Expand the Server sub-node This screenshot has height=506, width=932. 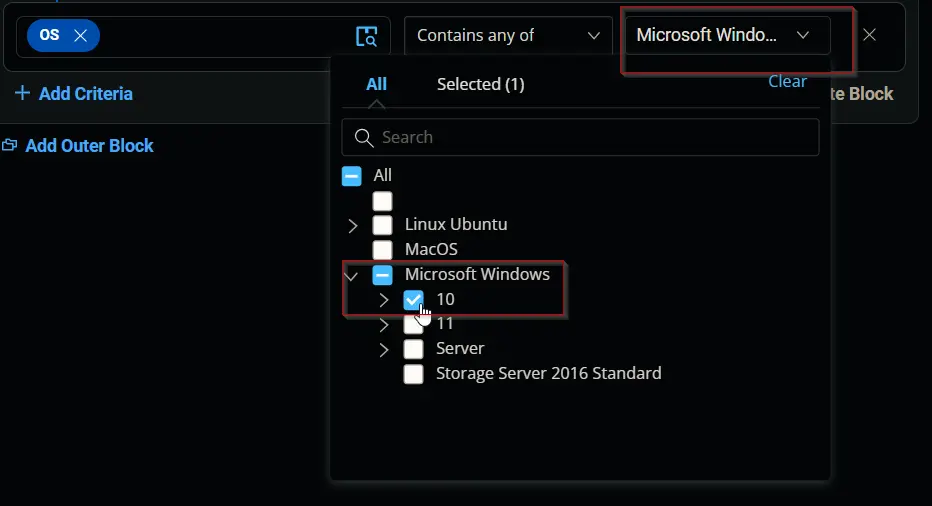pos(383,350)
